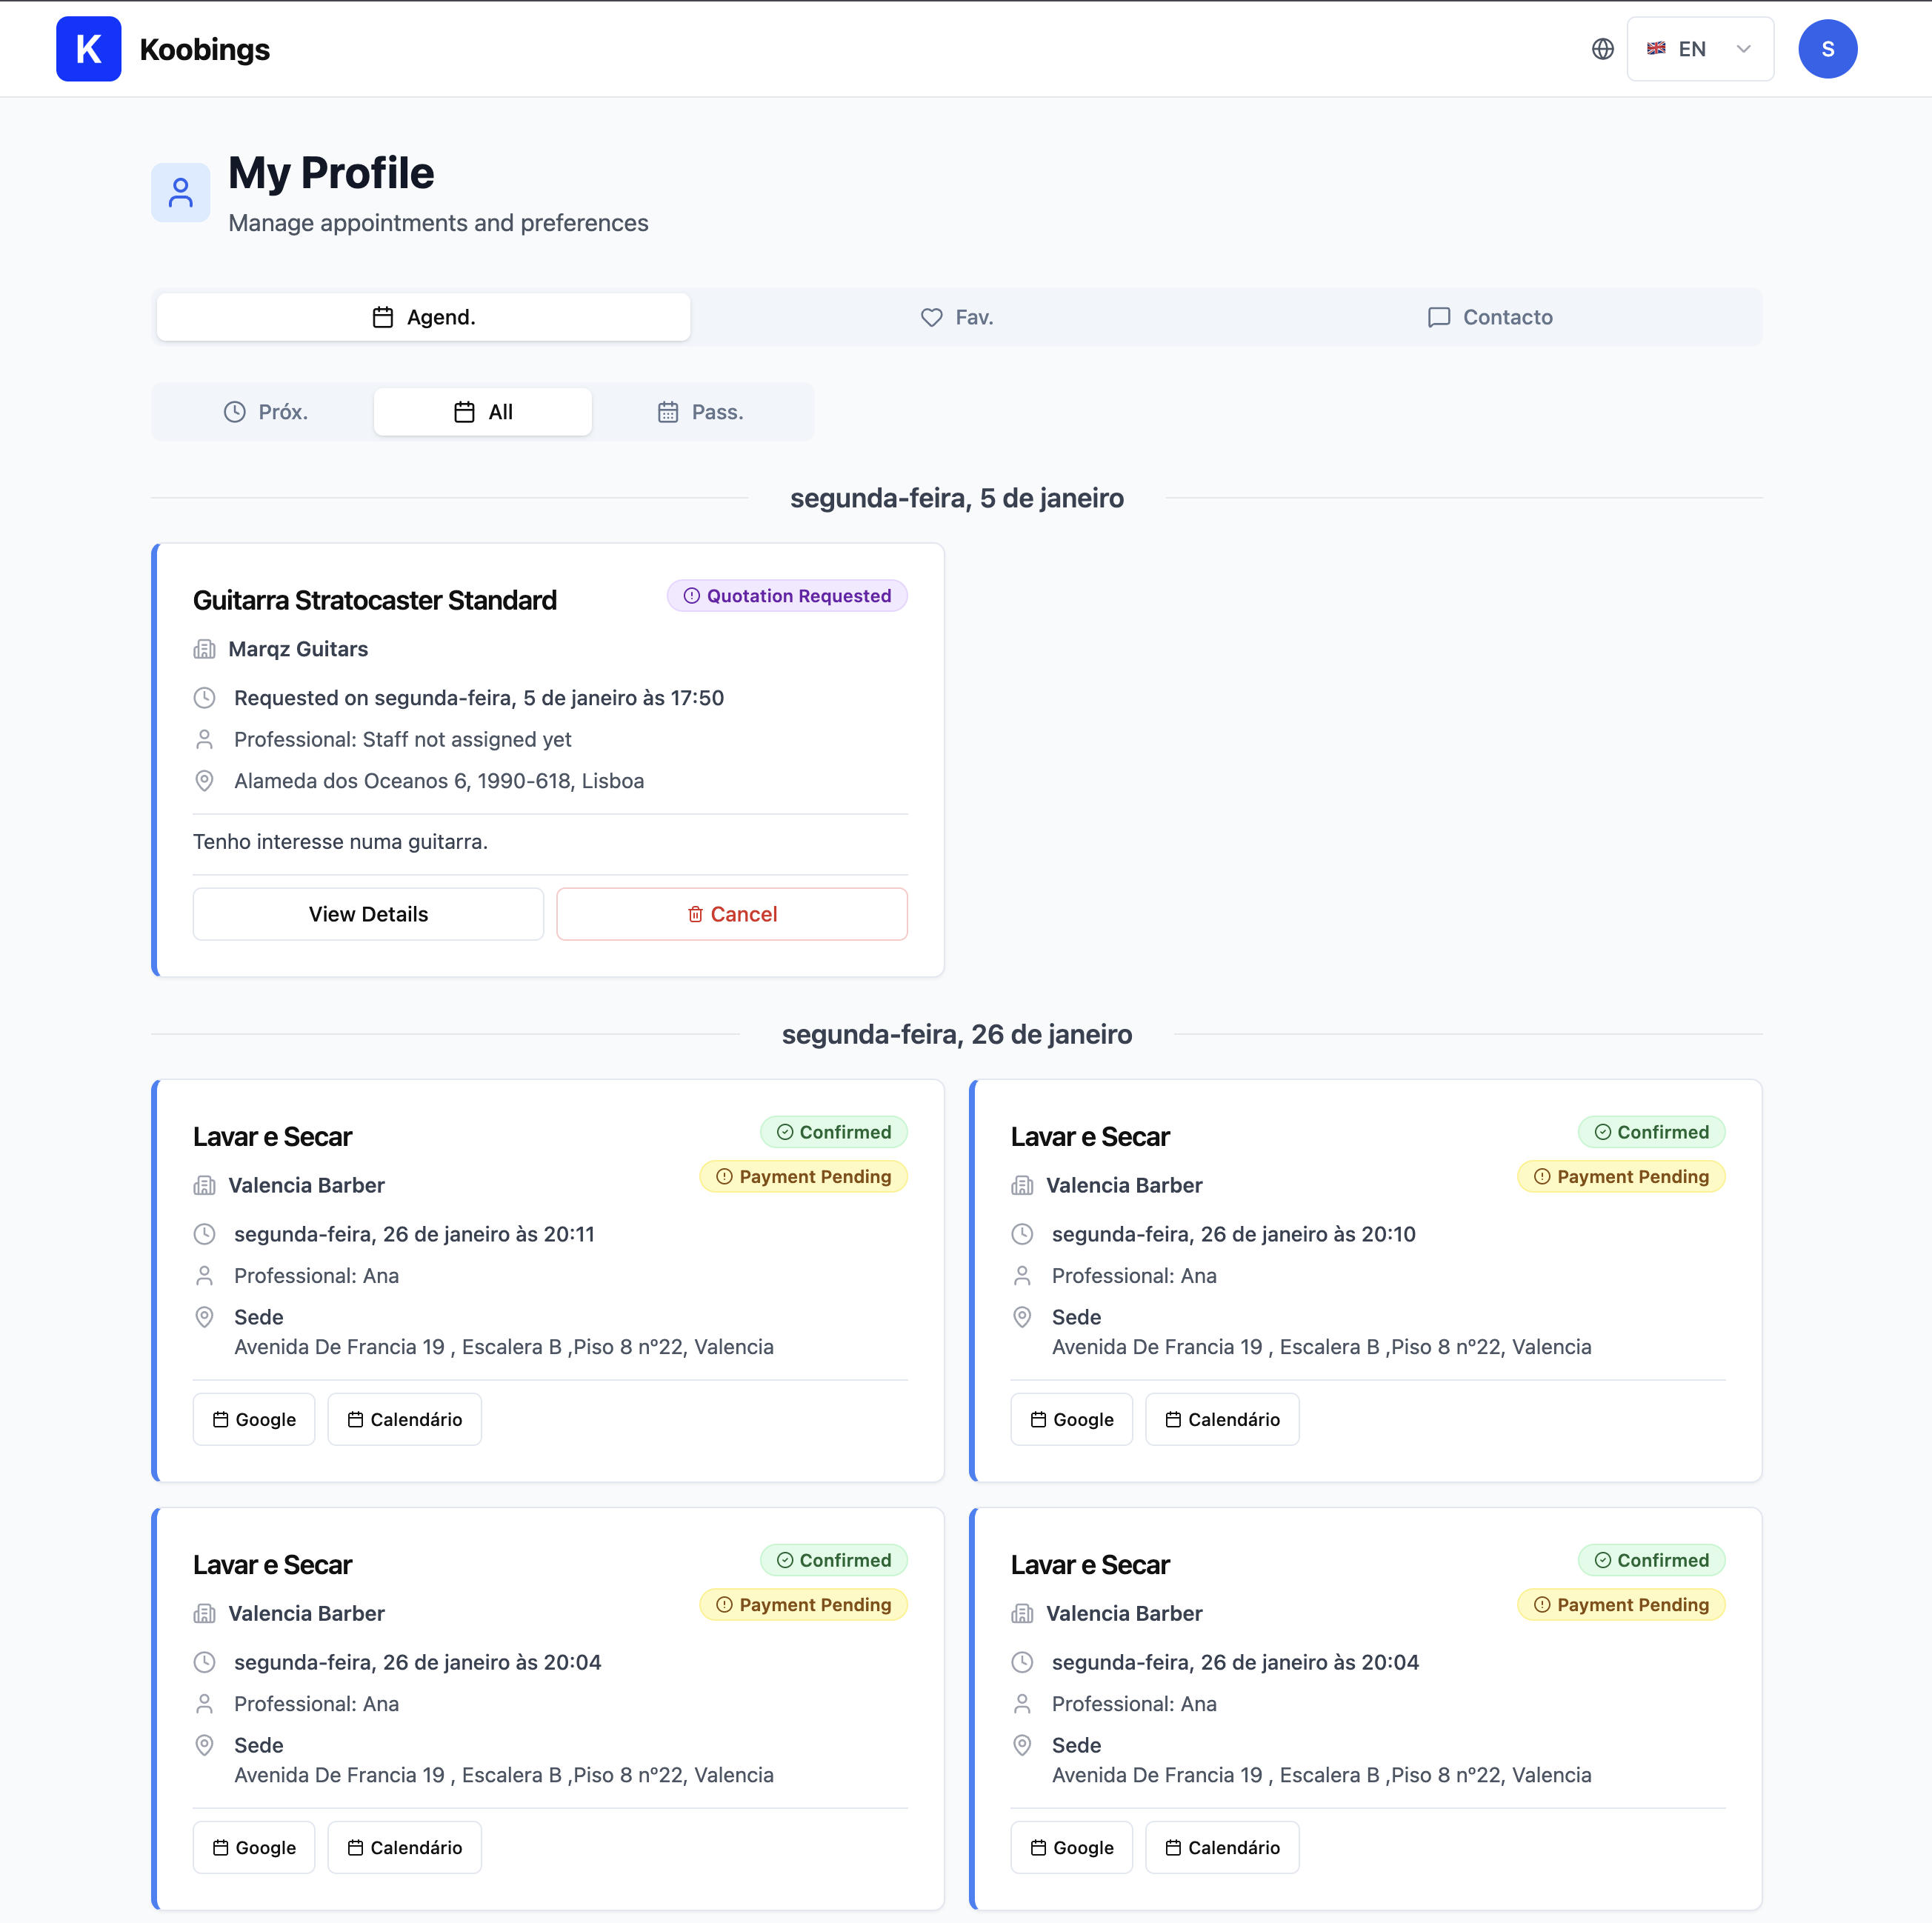Click the Payment Pending badge on bottom right card
Image resolution: width=1932 pixels, height=1923 pixels.
1621,1604
